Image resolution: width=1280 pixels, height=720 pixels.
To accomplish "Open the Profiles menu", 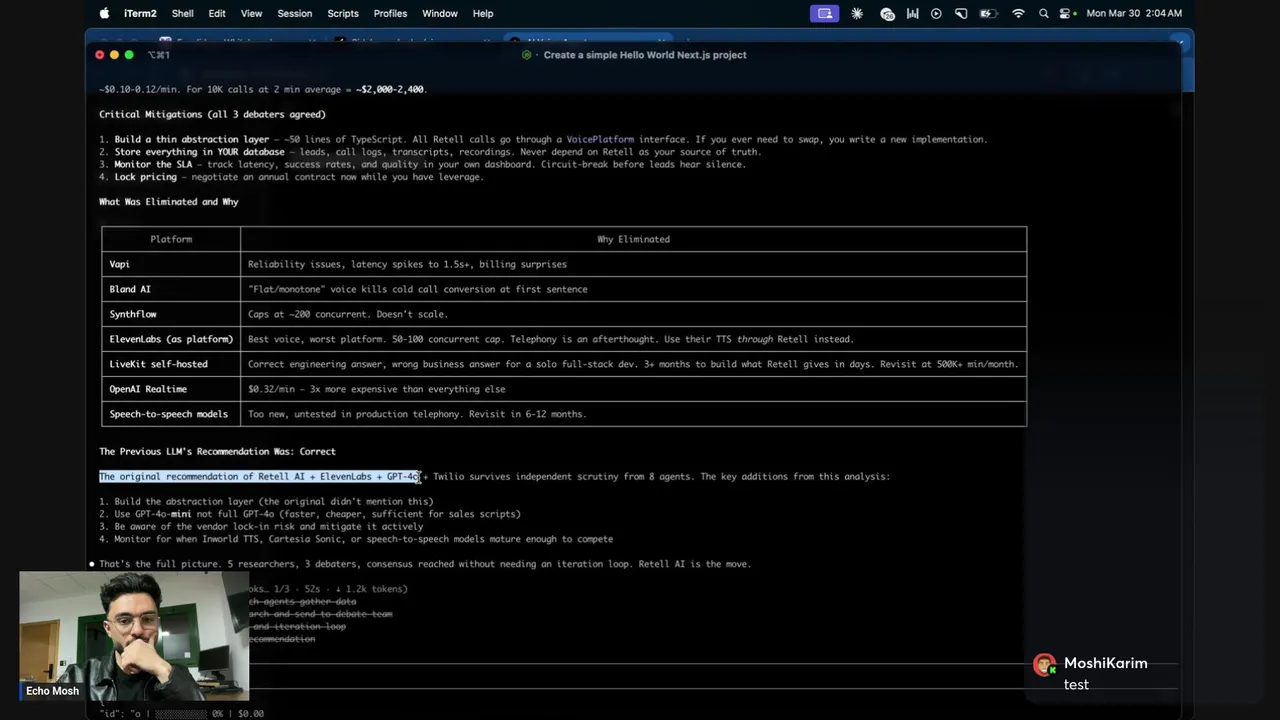I will pos(390,13).
